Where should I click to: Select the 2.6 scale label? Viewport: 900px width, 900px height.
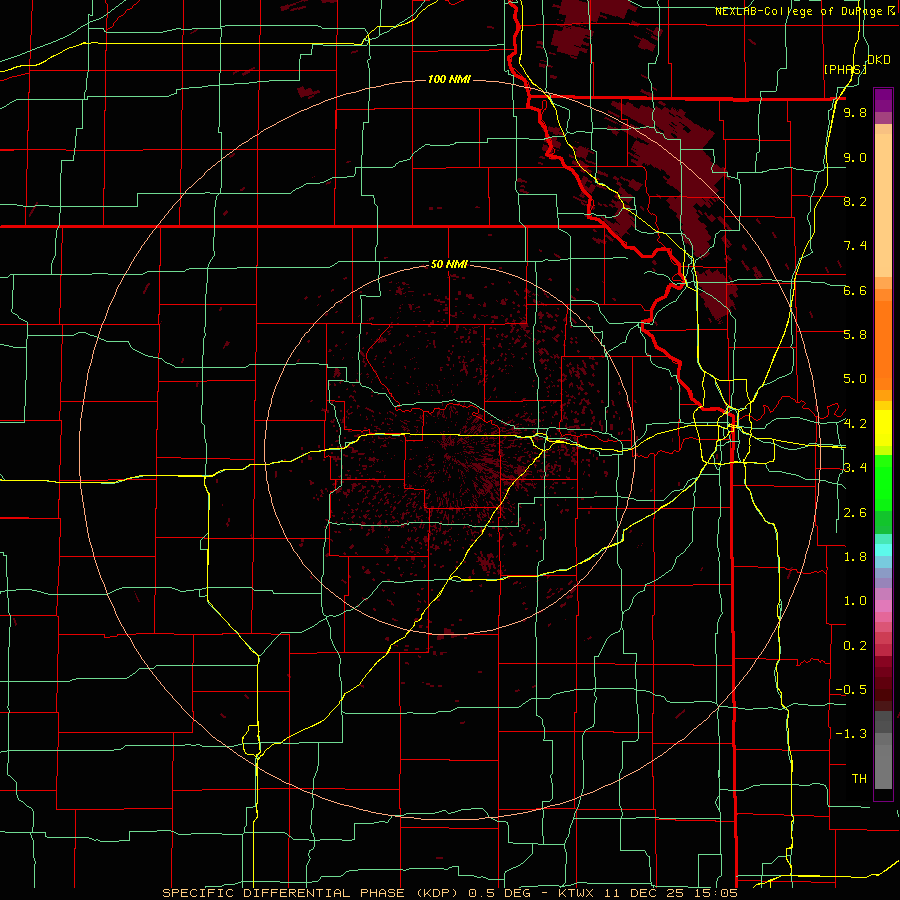coord(855,513)
